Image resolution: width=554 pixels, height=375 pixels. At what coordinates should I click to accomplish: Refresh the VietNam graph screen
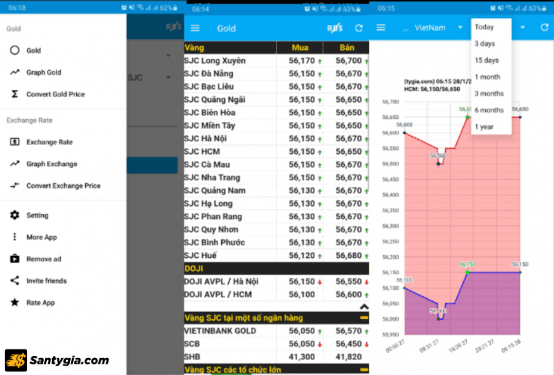[x=544, y=28]
